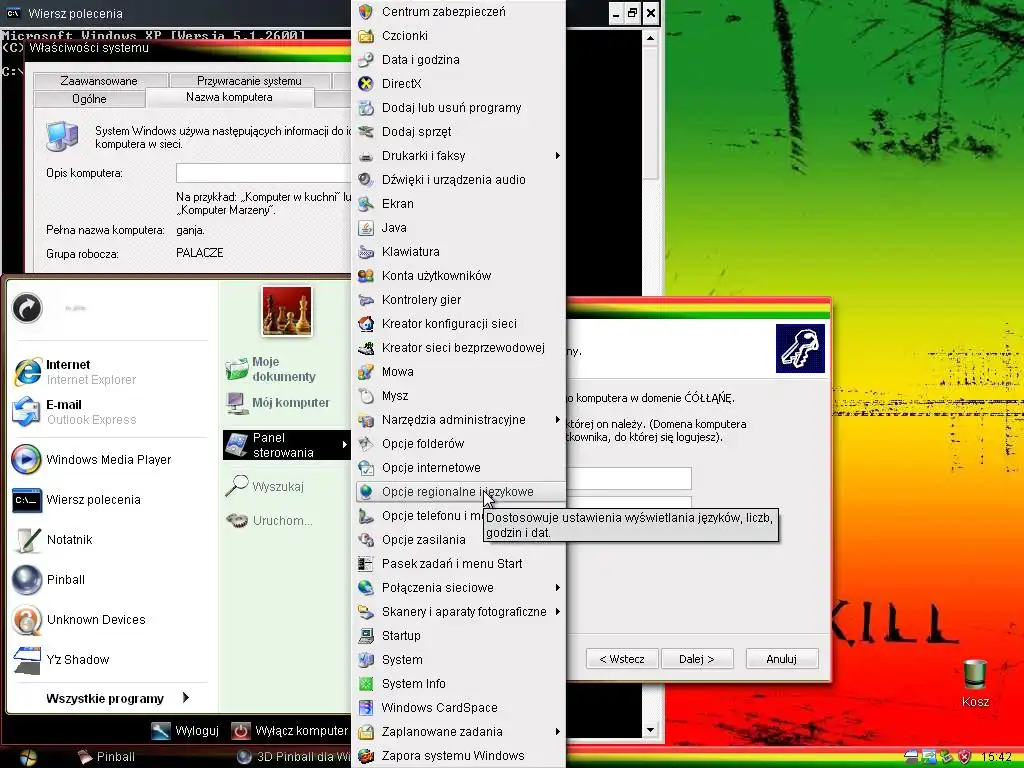Image resolution: width=1024 pixels, height=768 pixels.
Task: Choose Opcje regionalne i językowe entry
Action: pos(460,492)
